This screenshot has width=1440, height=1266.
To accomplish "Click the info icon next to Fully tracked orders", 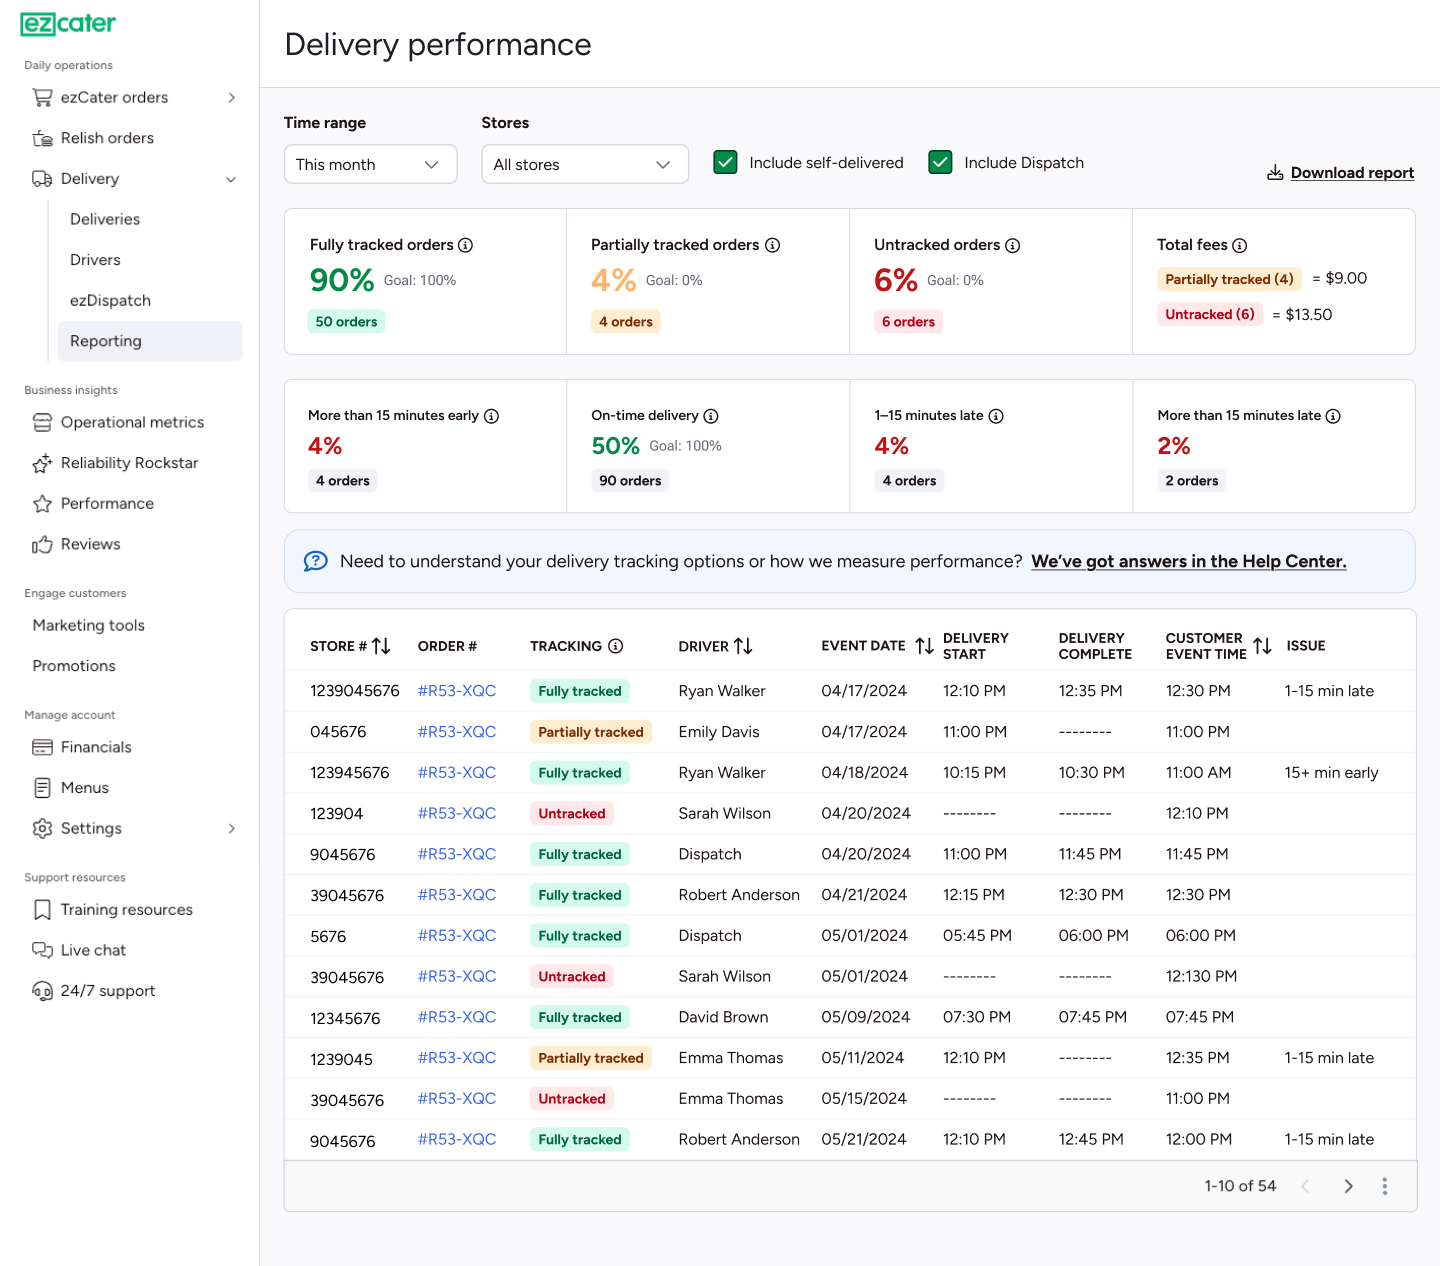I will [465, 245].
